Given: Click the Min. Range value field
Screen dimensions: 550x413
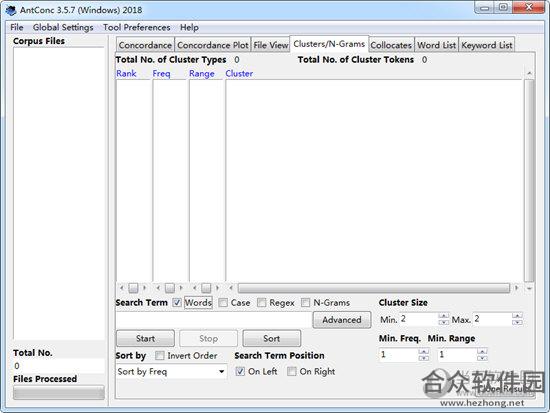Looking at the screenshot, I should tap(457, 355).
